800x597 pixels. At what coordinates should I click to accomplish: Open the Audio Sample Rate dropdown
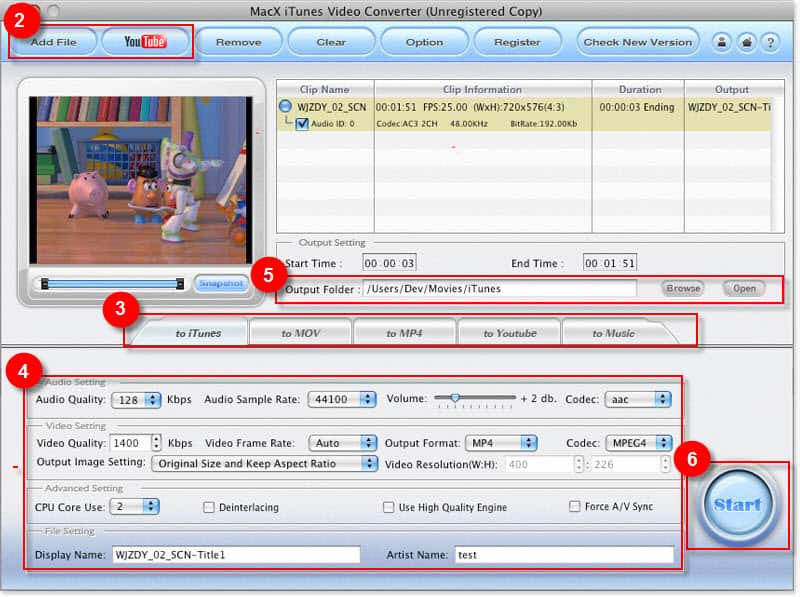(x=343, y=400)
